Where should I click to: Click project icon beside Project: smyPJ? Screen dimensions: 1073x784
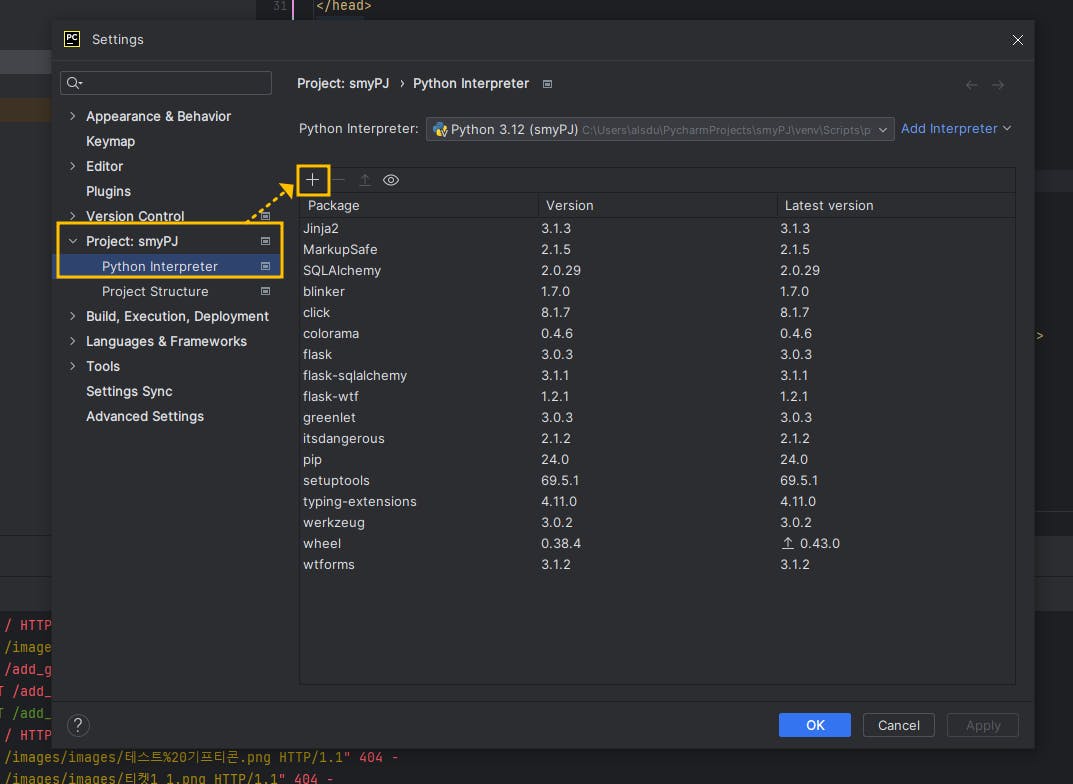[x=266, y=241]
